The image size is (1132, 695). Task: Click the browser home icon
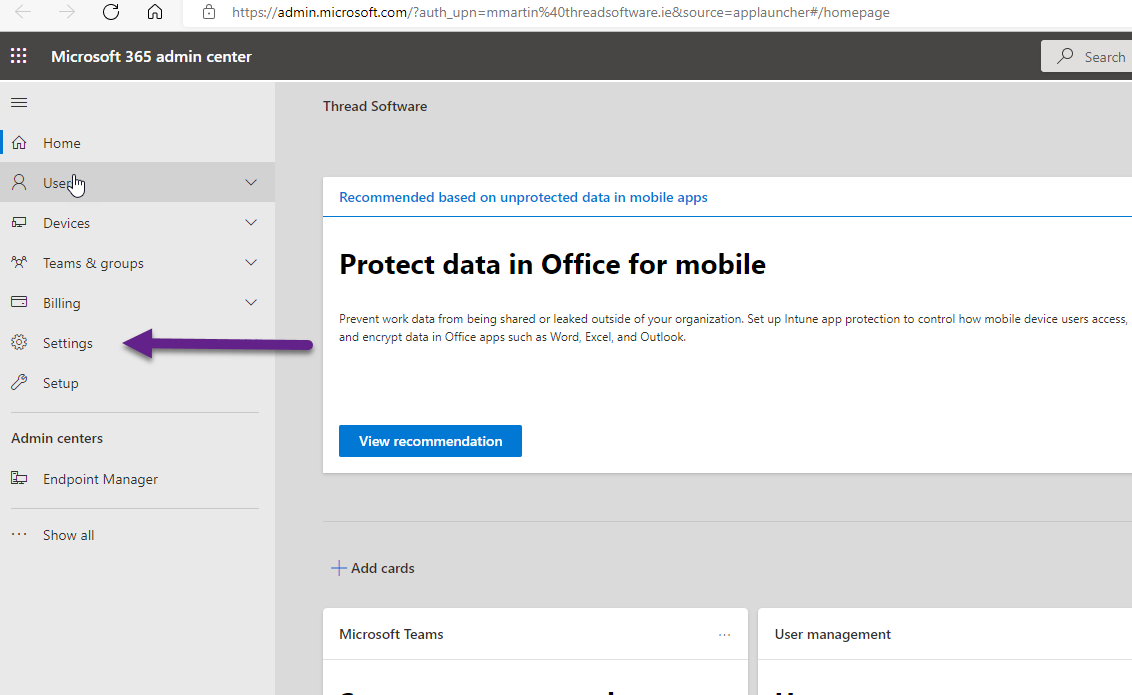154,12
